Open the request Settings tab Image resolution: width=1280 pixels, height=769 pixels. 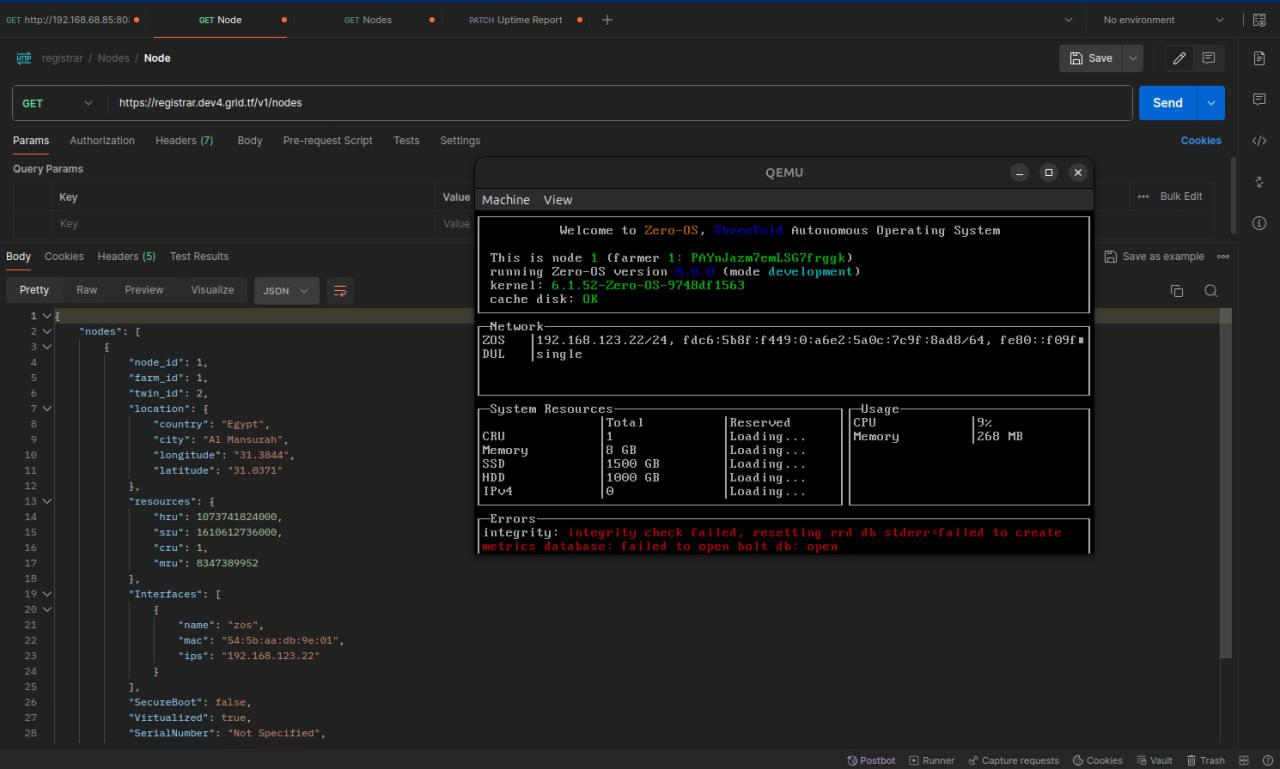[460, 141]
